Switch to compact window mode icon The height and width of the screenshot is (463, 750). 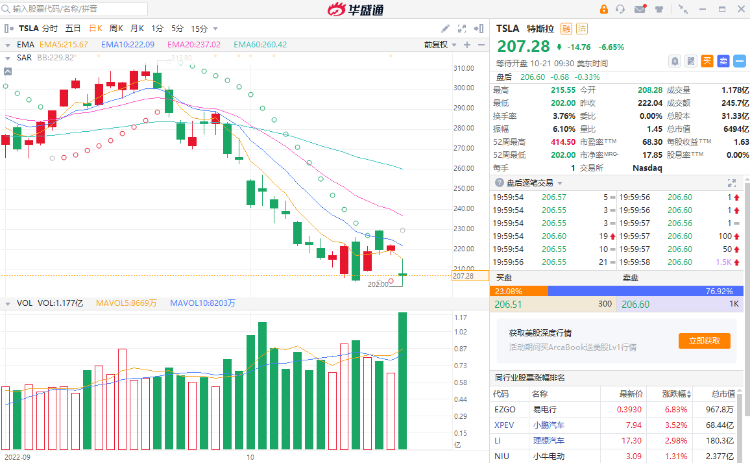tap(684, 9)
